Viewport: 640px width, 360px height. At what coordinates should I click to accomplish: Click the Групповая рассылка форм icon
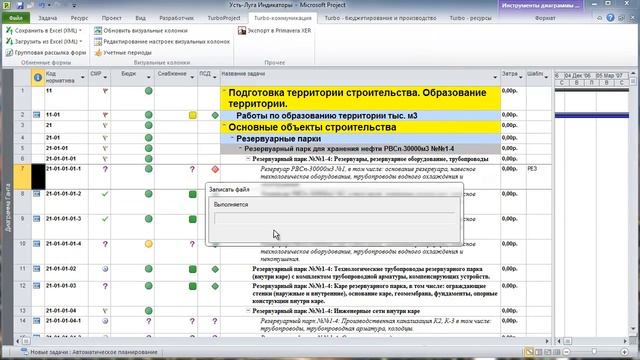pyautogui.click(x=9, y=53)
